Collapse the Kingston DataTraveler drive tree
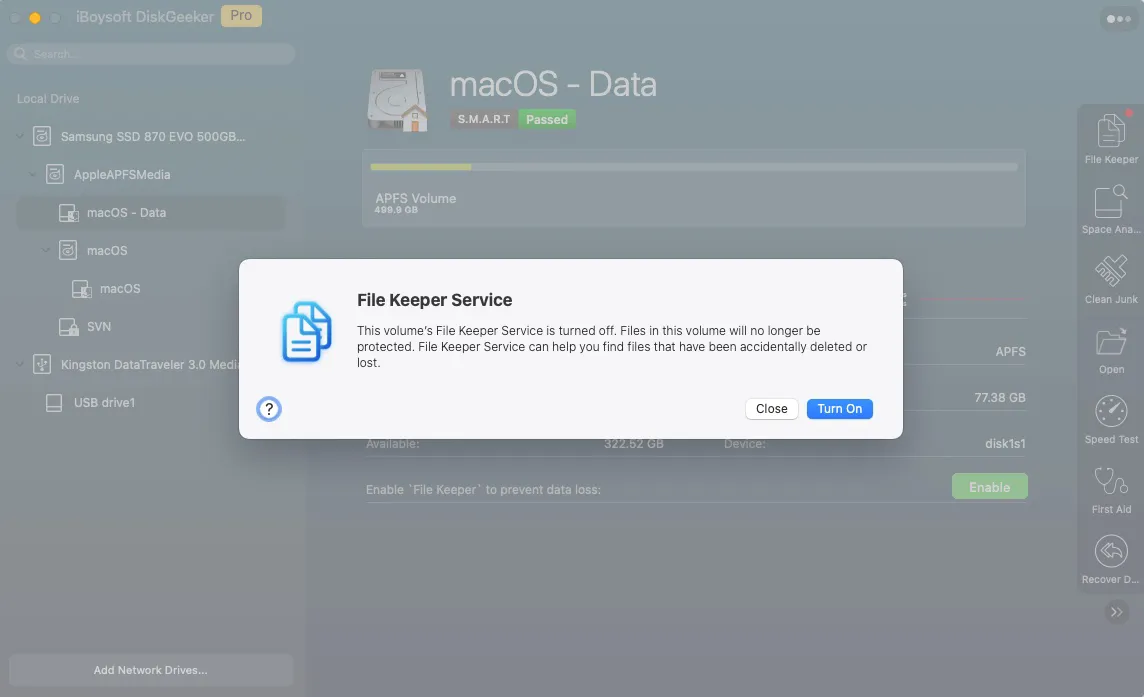Screen dimensions: 1144x697 pos(20,364)
